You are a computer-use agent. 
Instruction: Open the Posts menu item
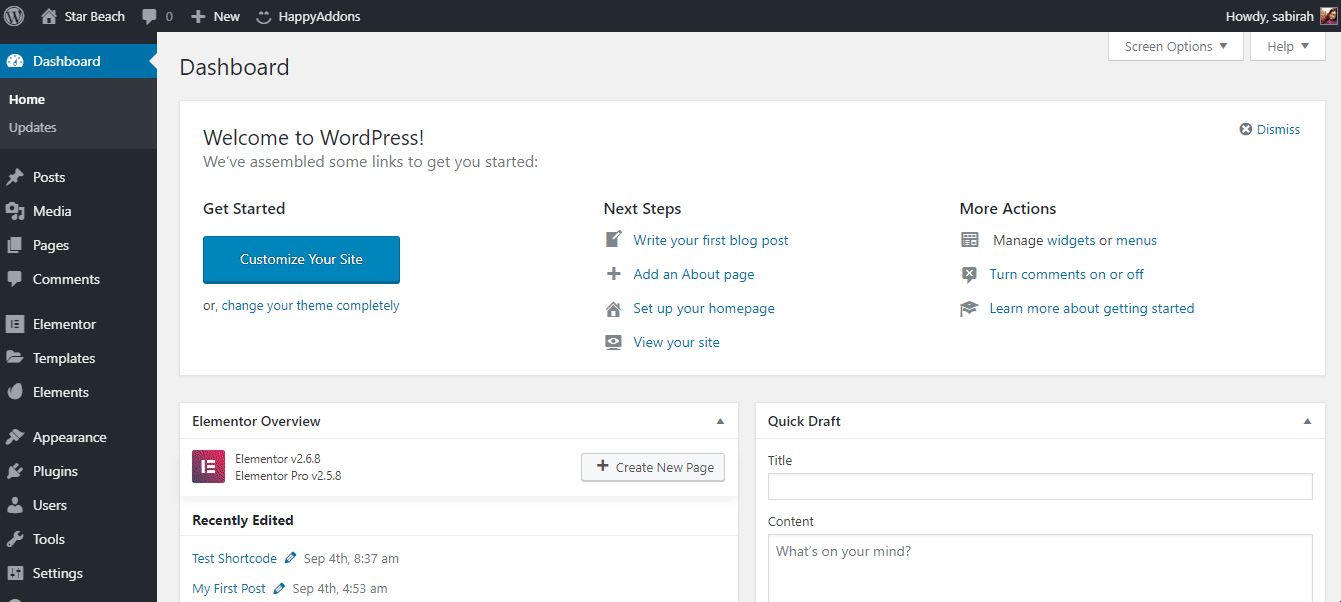coord(49,177)
